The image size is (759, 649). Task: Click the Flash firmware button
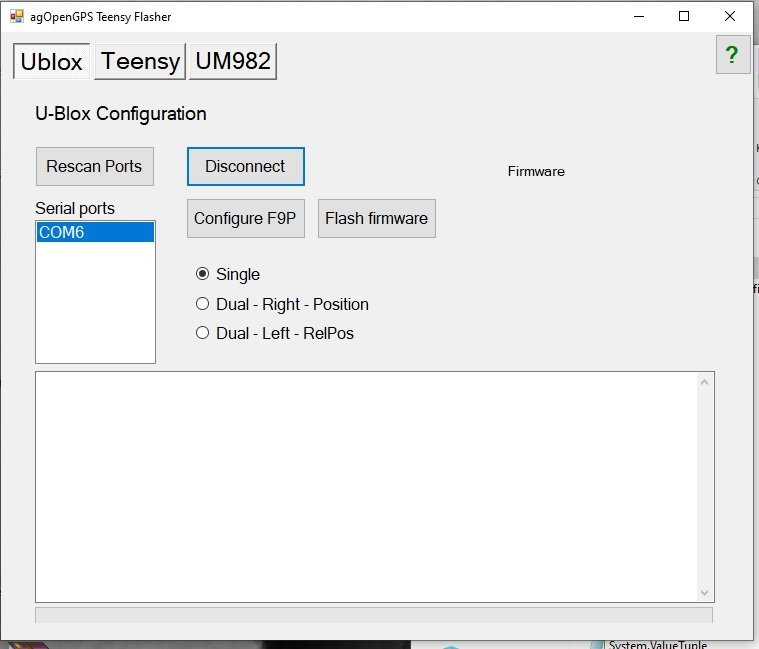[x=376, y=218]
